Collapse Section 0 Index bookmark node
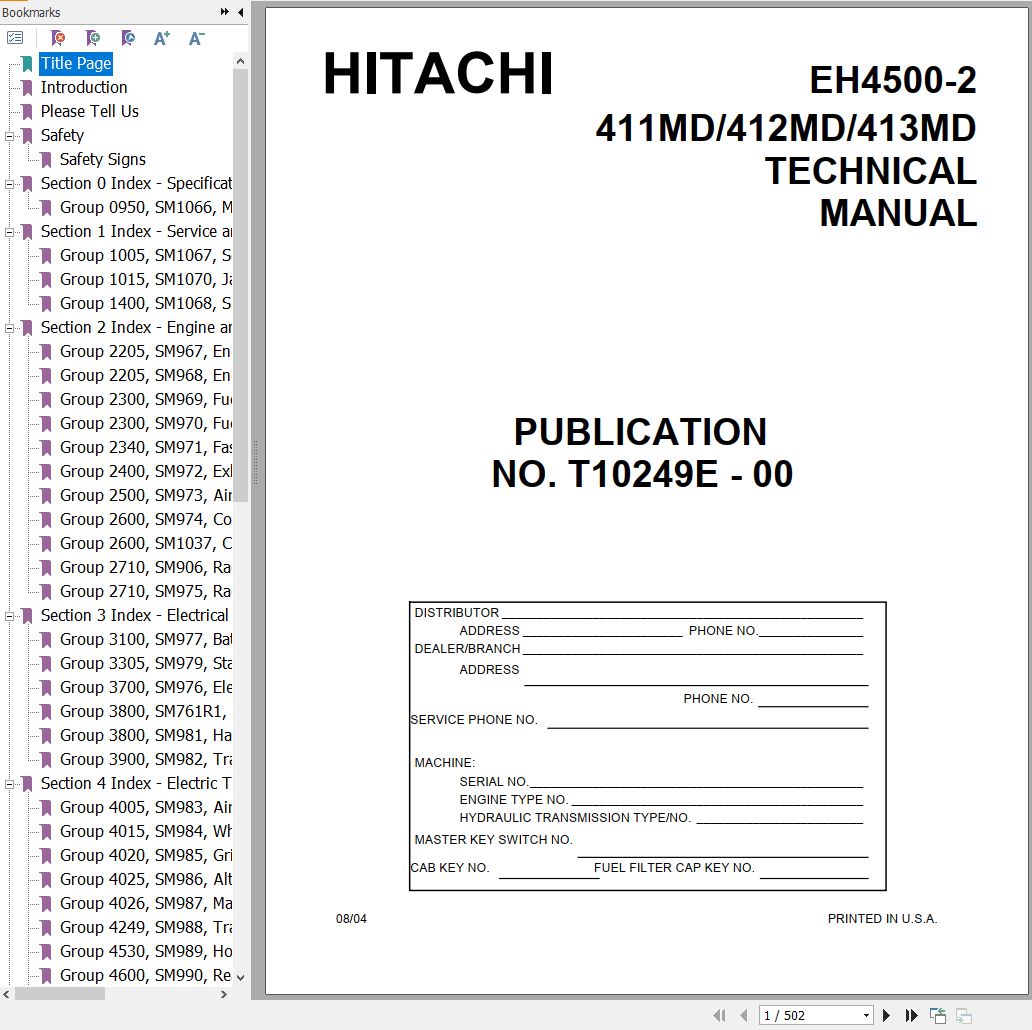The height and width of the screenshot is (1030, 1032). [9, 184]
